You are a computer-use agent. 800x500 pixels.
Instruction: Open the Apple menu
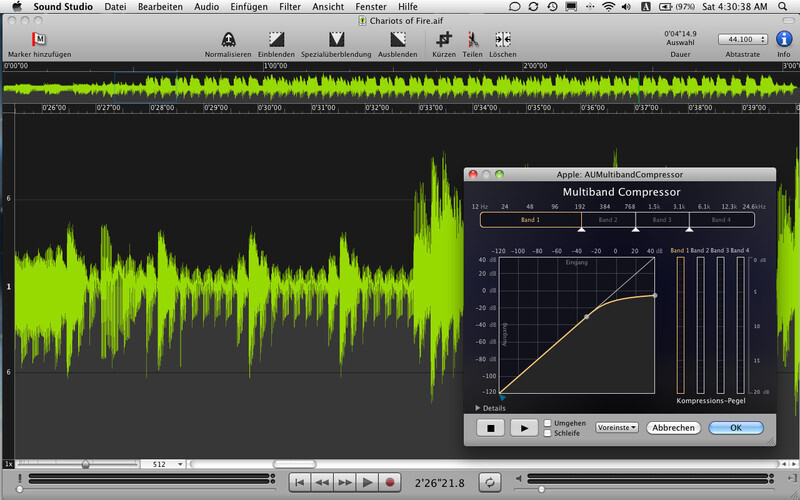pyautogui.click(x=17, y=6)
